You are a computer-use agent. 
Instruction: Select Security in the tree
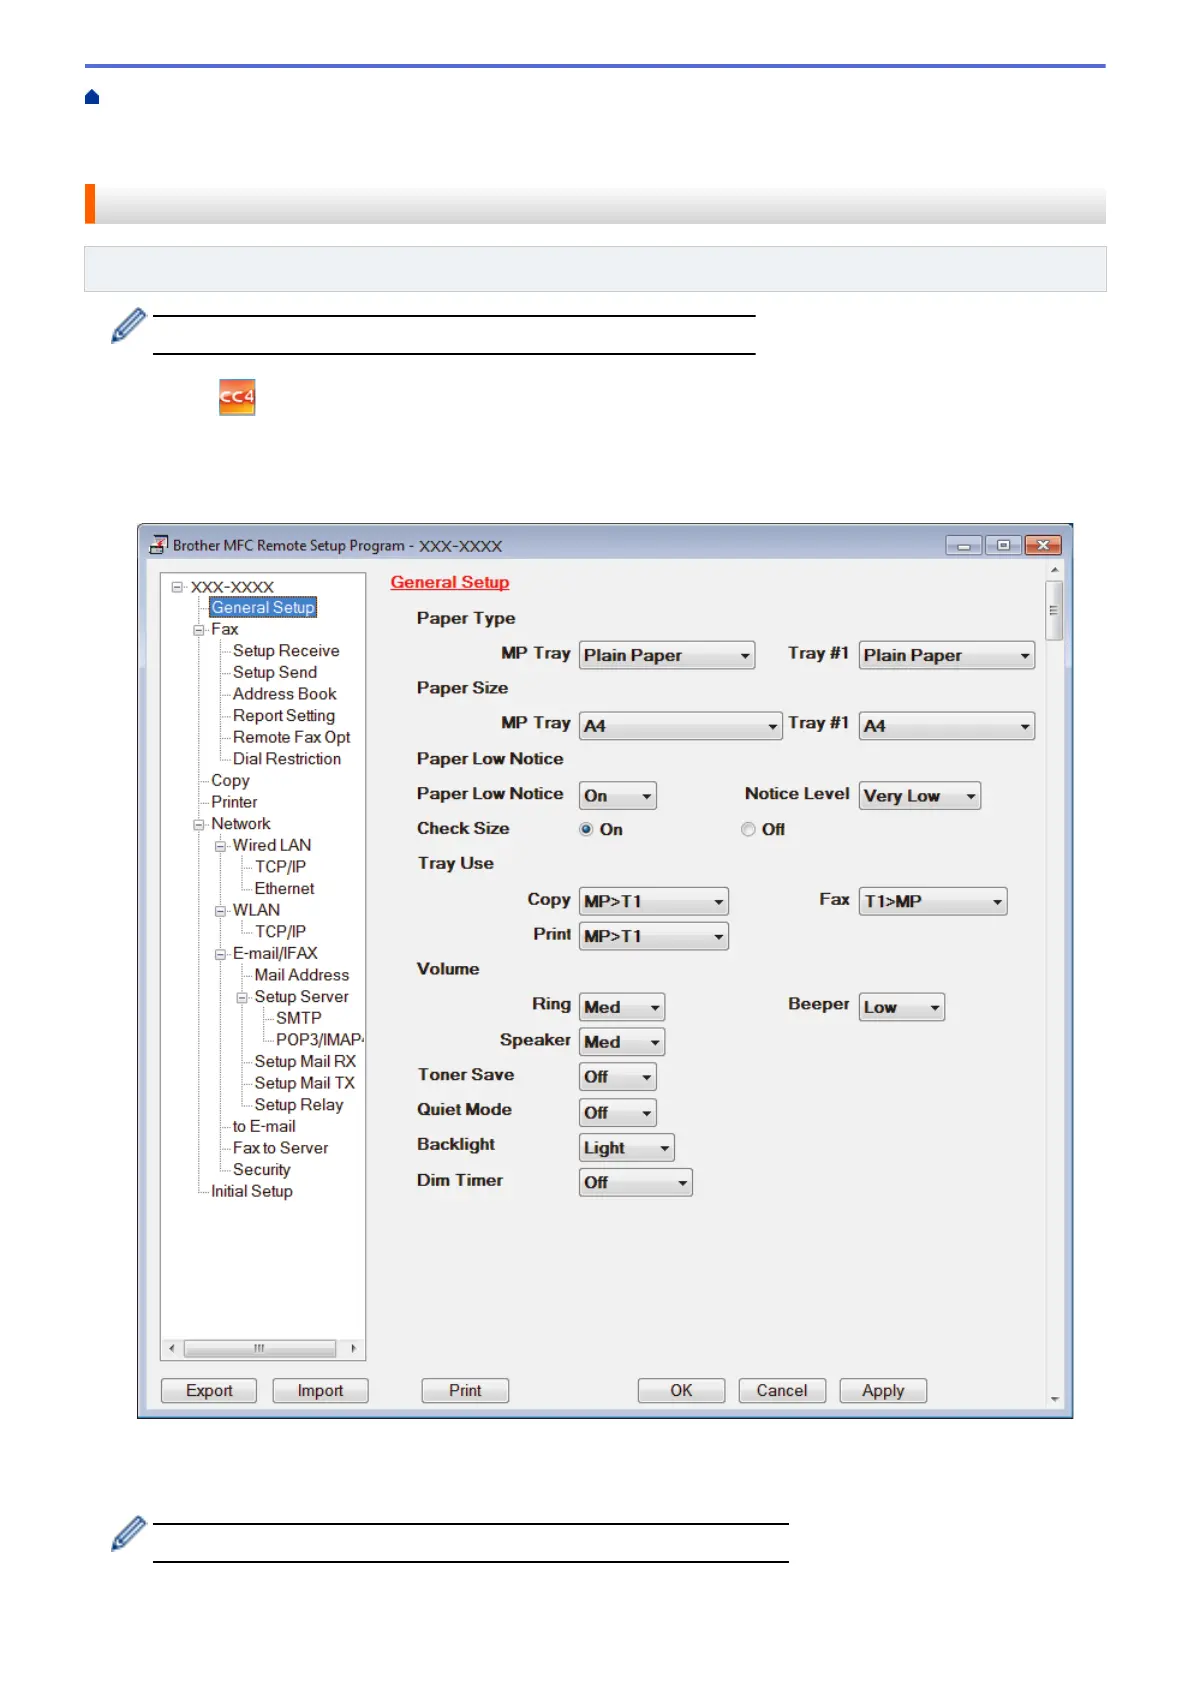(x=262, y=1170)
